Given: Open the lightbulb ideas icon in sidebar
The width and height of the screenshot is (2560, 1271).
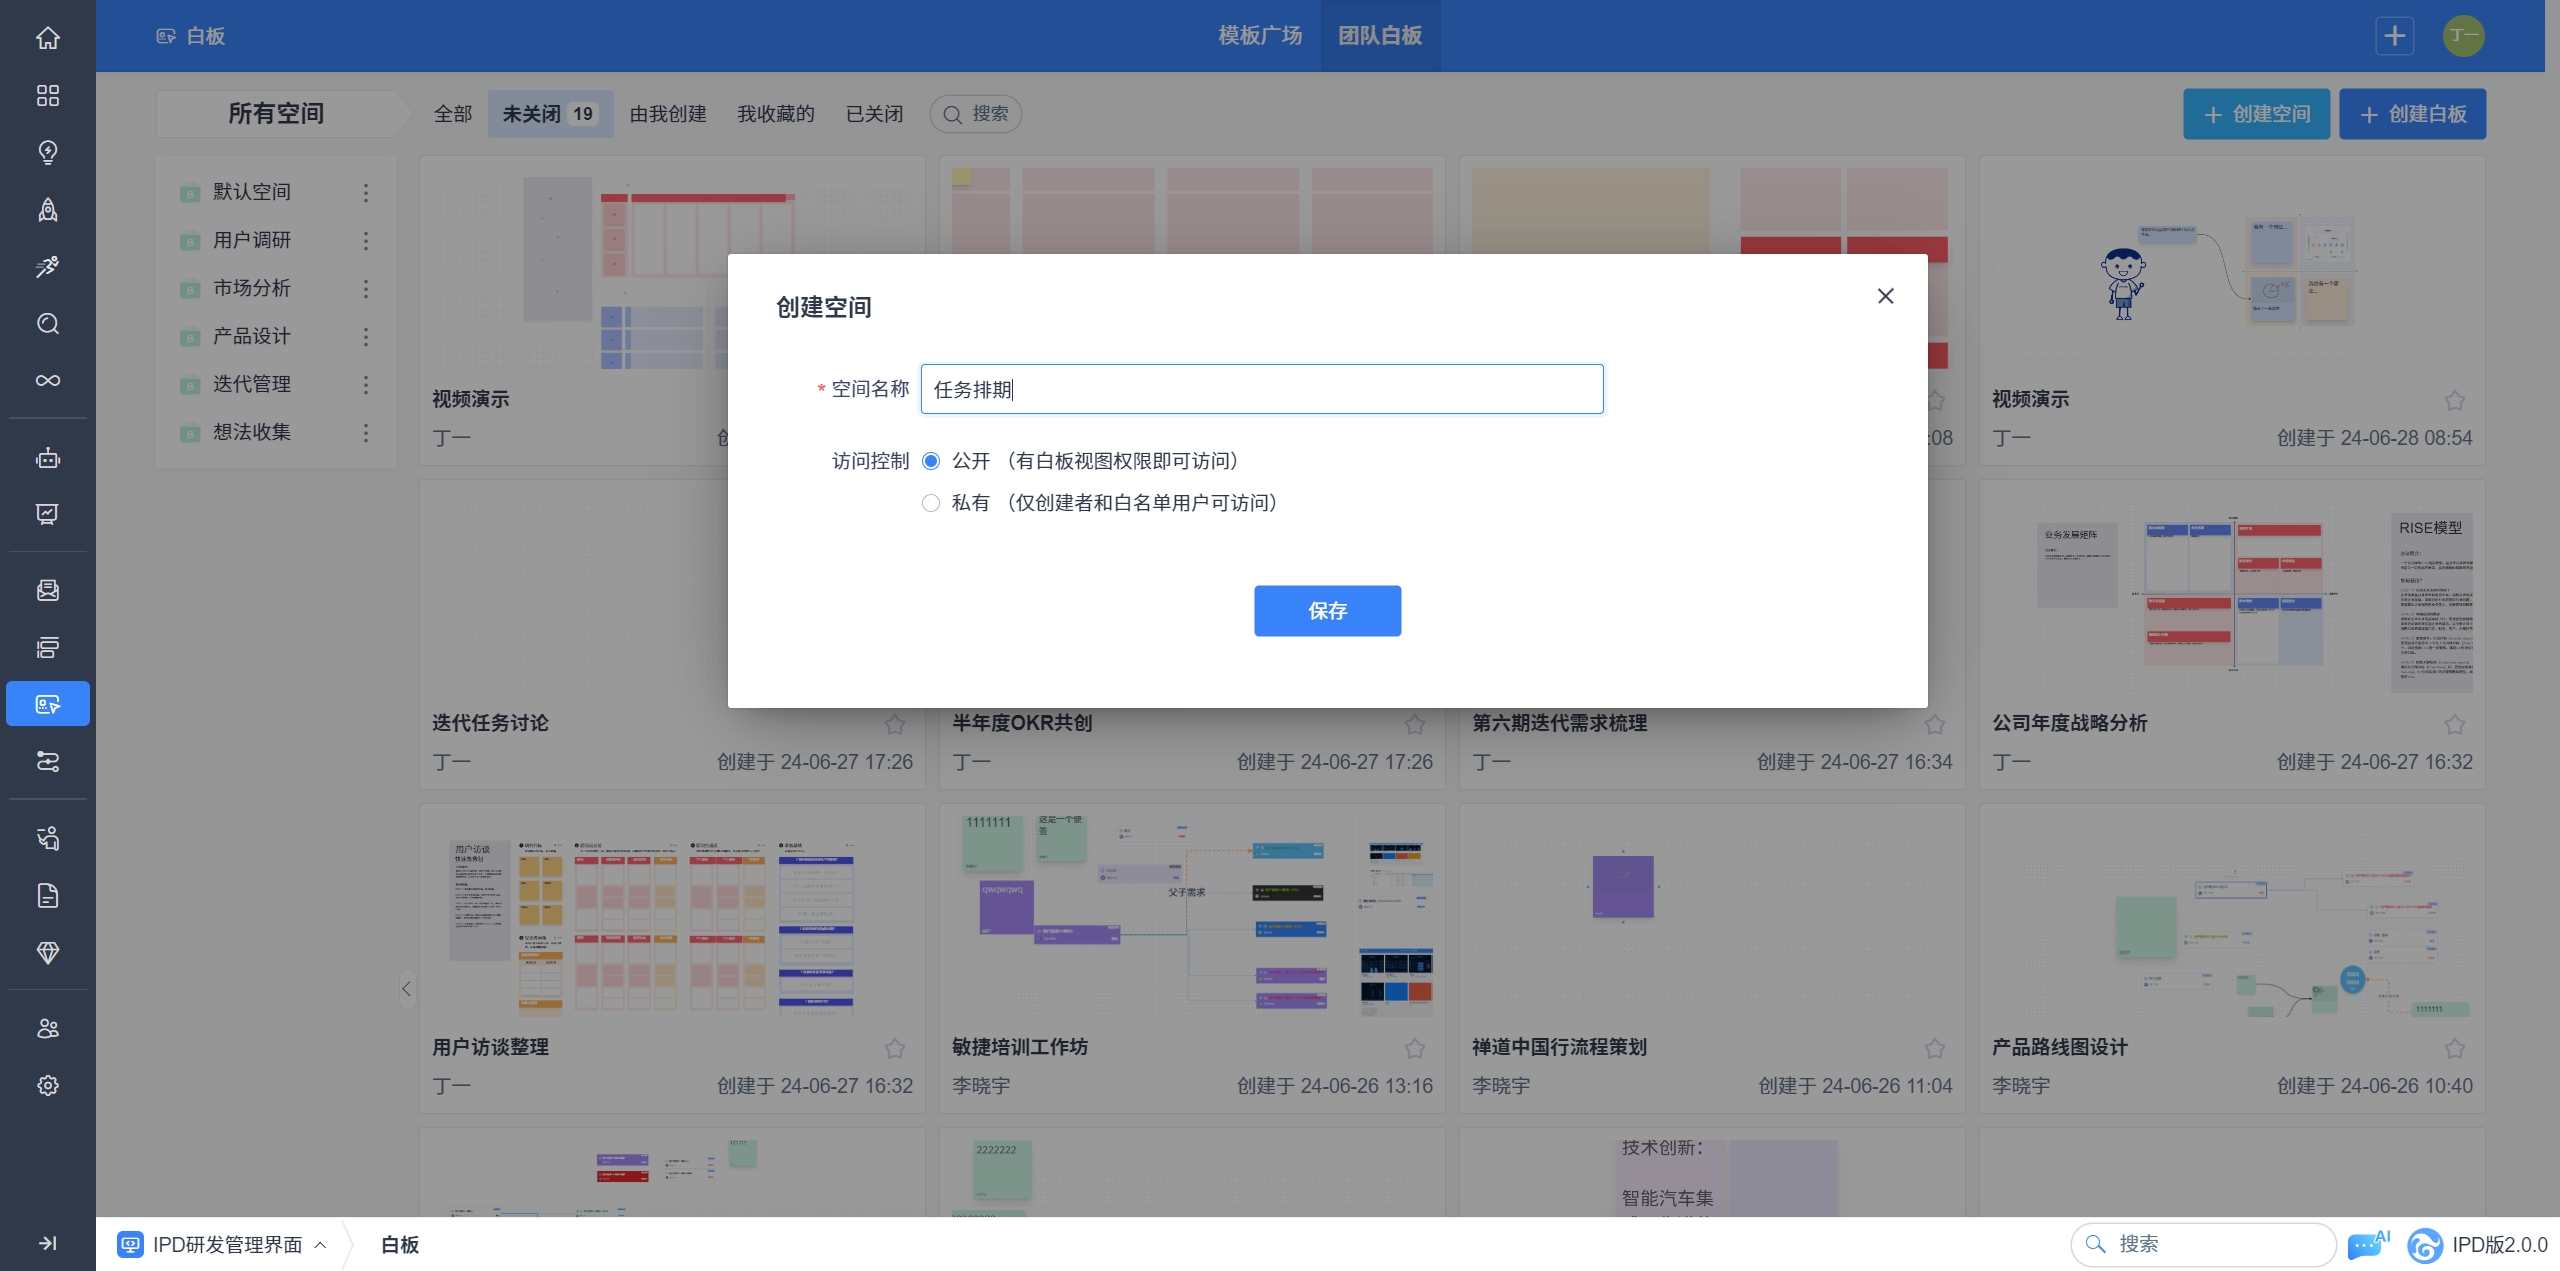Looking at the screenshot, I should tap(47, 152).
